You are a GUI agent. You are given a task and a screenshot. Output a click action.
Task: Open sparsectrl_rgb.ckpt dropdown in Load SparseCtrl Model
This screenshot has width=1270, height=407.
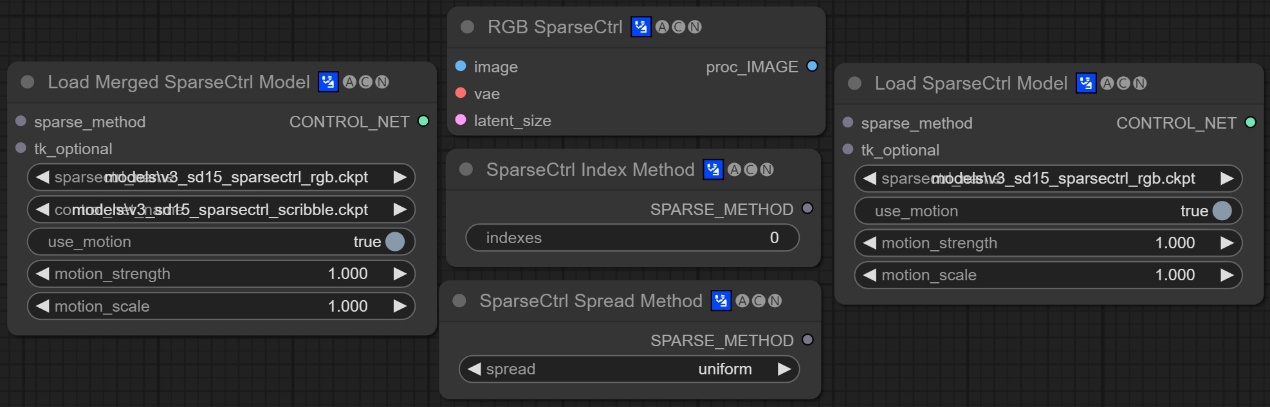pos(1048,179)
